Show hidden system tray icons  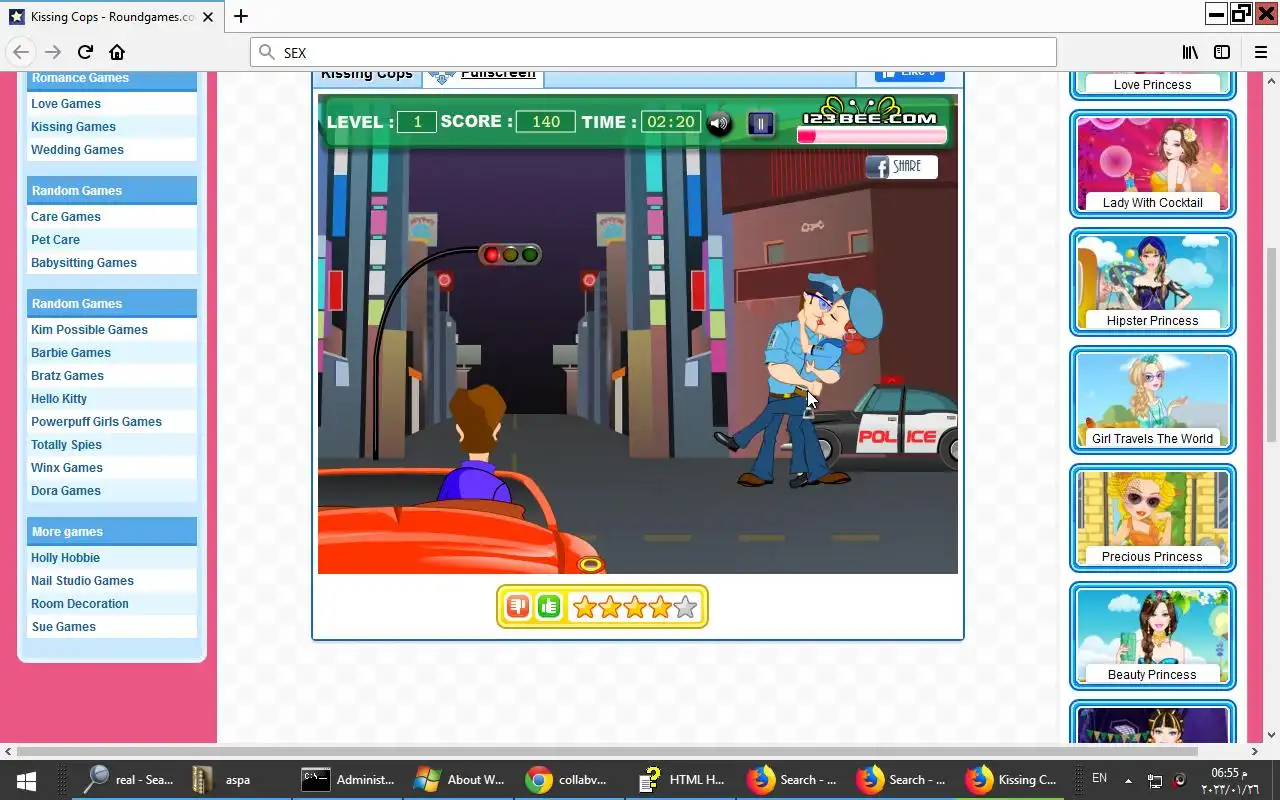point(1128,780)
